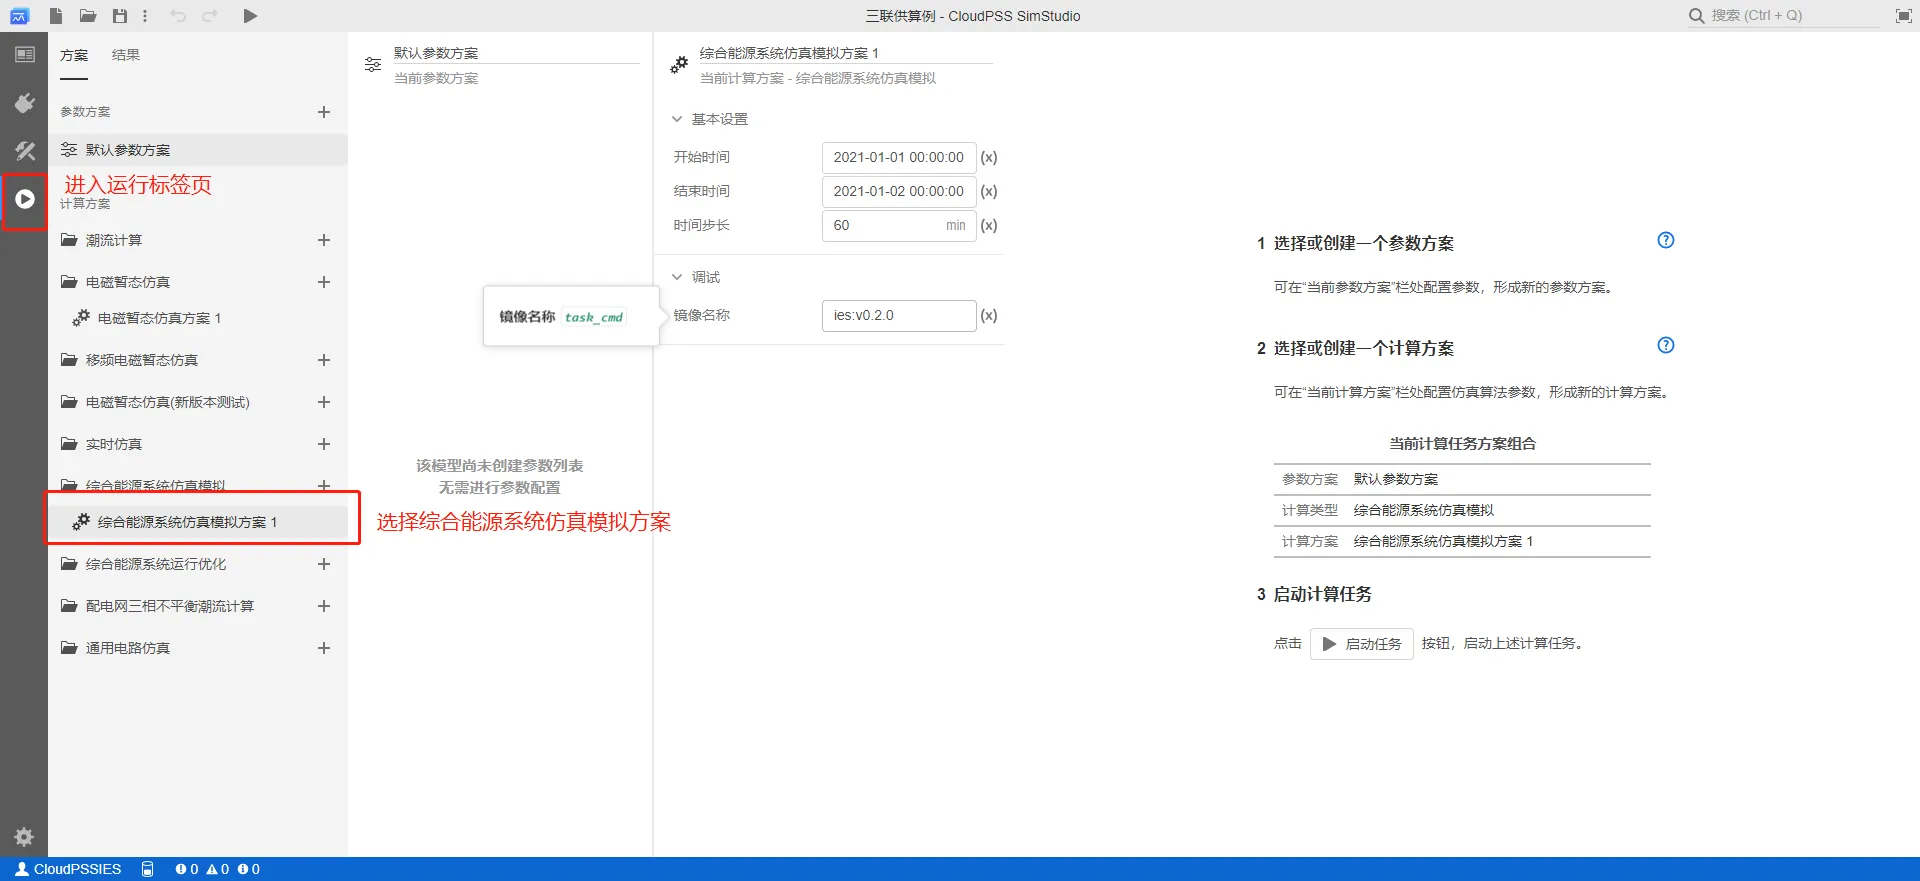This screenshot has height=881, width=1920.
Task: Add a 潮流计算 scheme with plus
Action: tap(324, 240)
